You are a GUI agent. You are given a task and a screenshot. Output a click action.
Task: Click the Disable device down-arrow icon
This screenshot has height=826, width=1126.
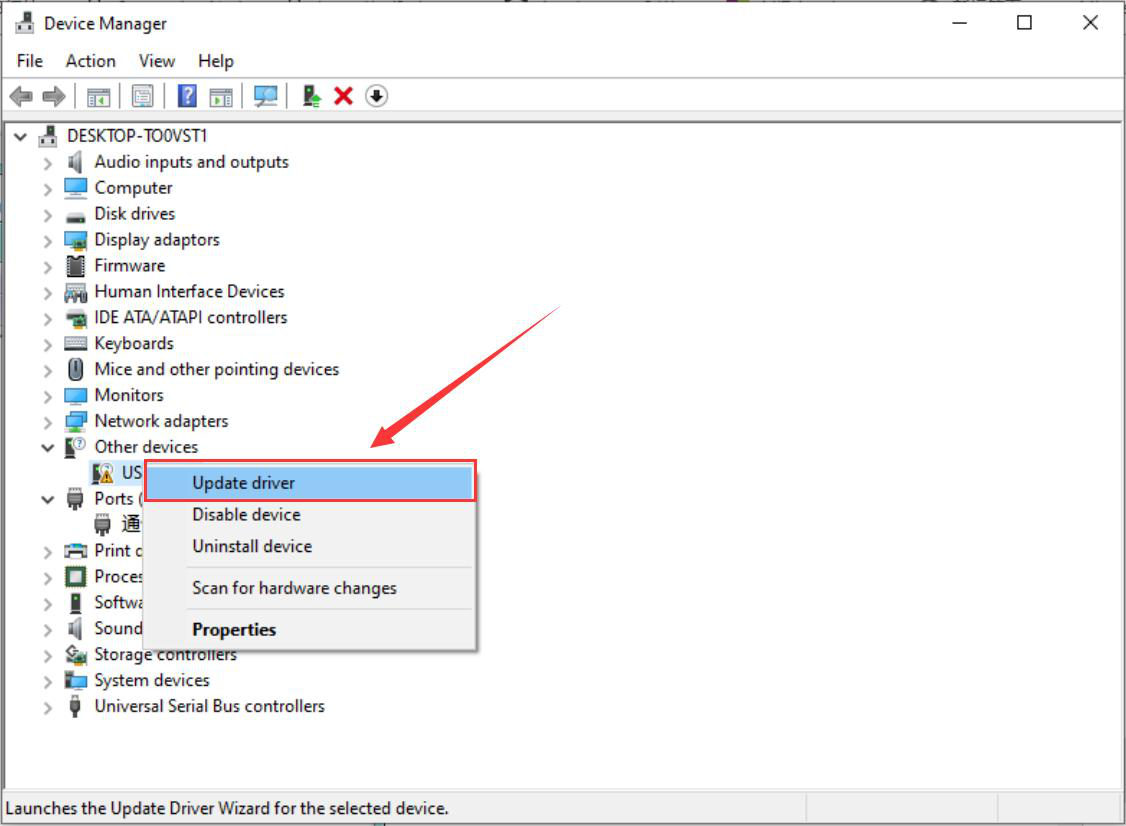pos(376,96)
